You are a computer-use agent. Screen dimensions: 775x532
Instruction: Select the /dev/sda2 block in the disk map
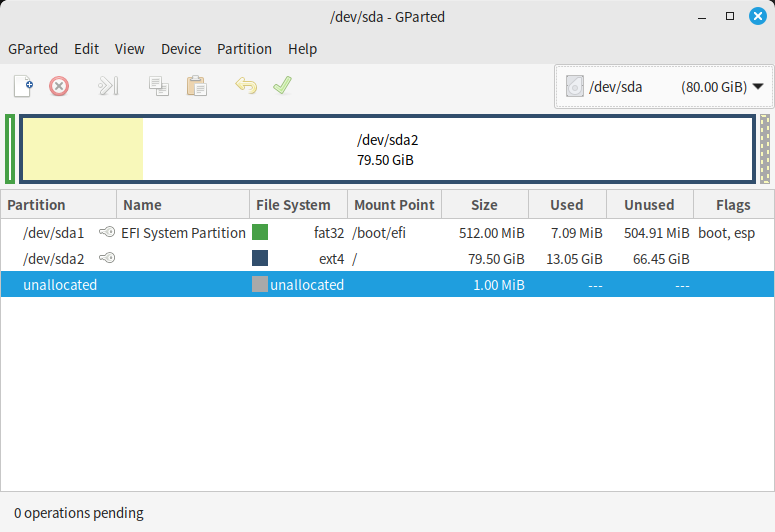click(x=387, y=149)
